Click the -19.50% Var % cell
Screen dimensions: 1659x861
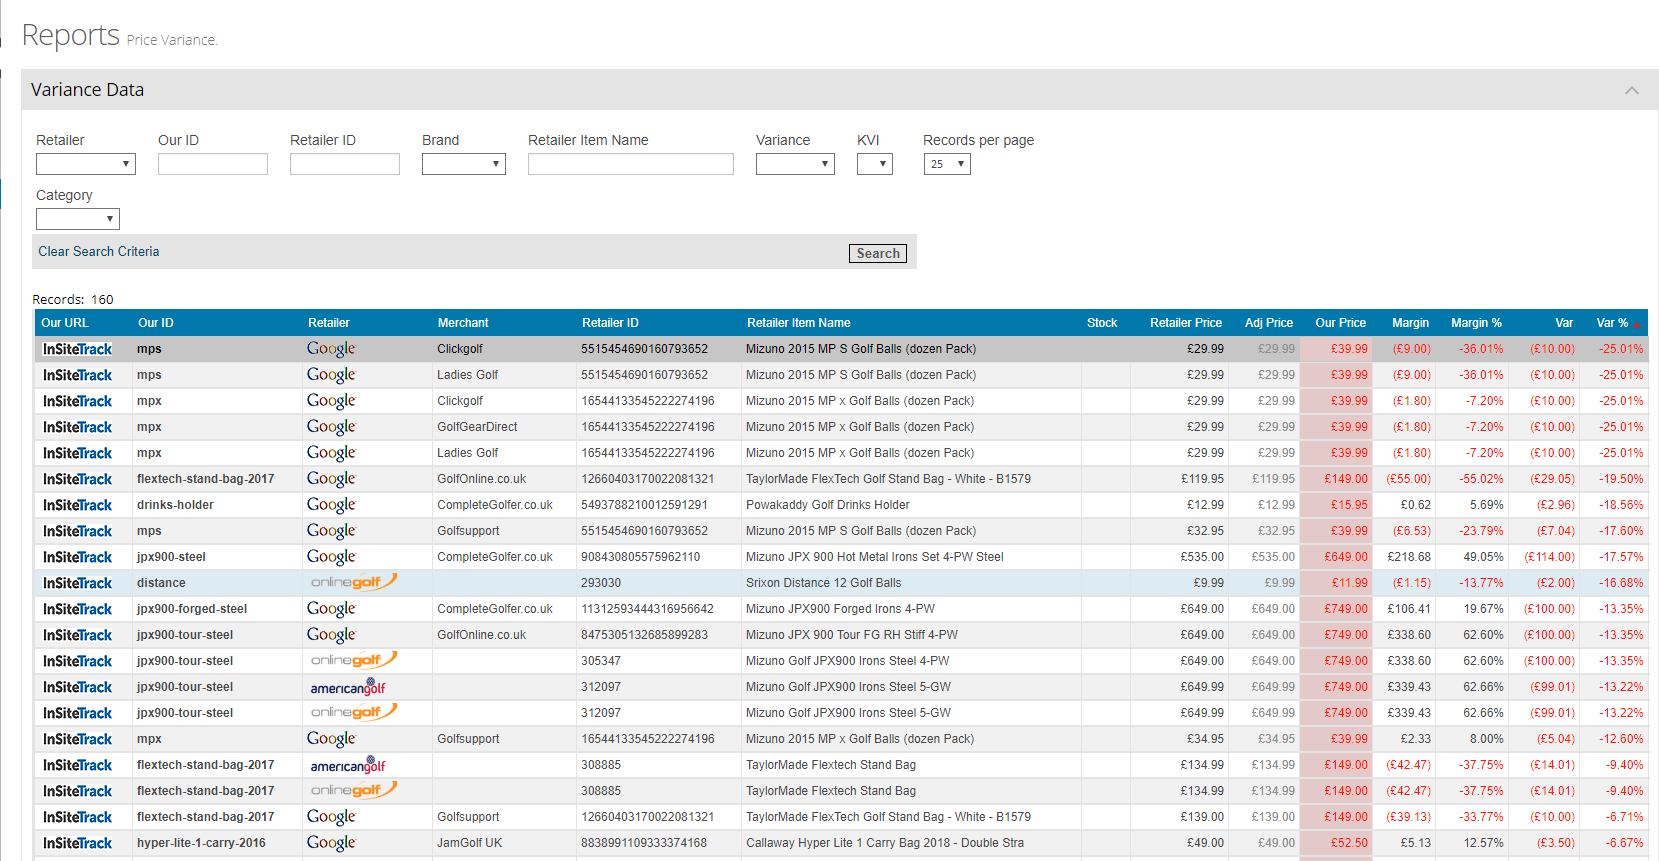1622,479
